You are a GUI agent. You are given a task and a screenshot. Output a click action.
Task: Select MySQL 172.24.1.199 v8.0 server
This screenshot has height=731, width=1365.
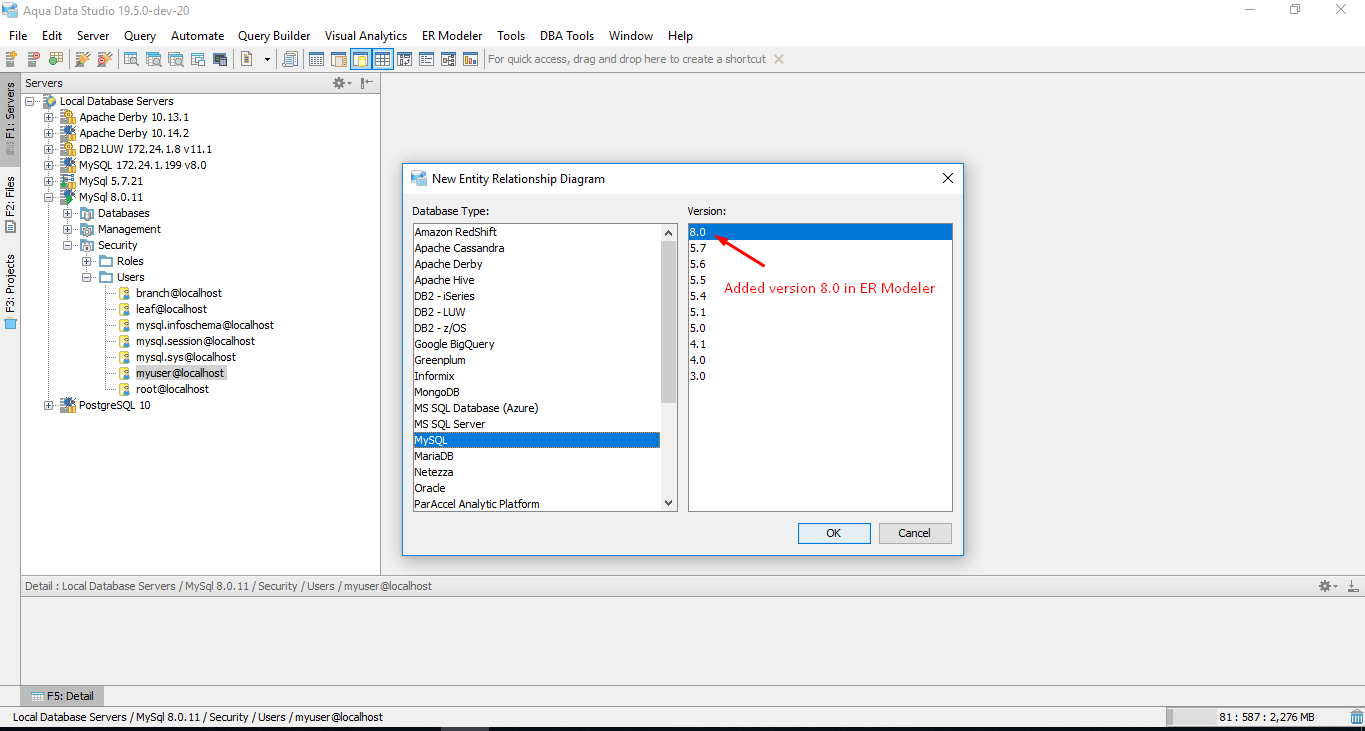tap(143, 165)
